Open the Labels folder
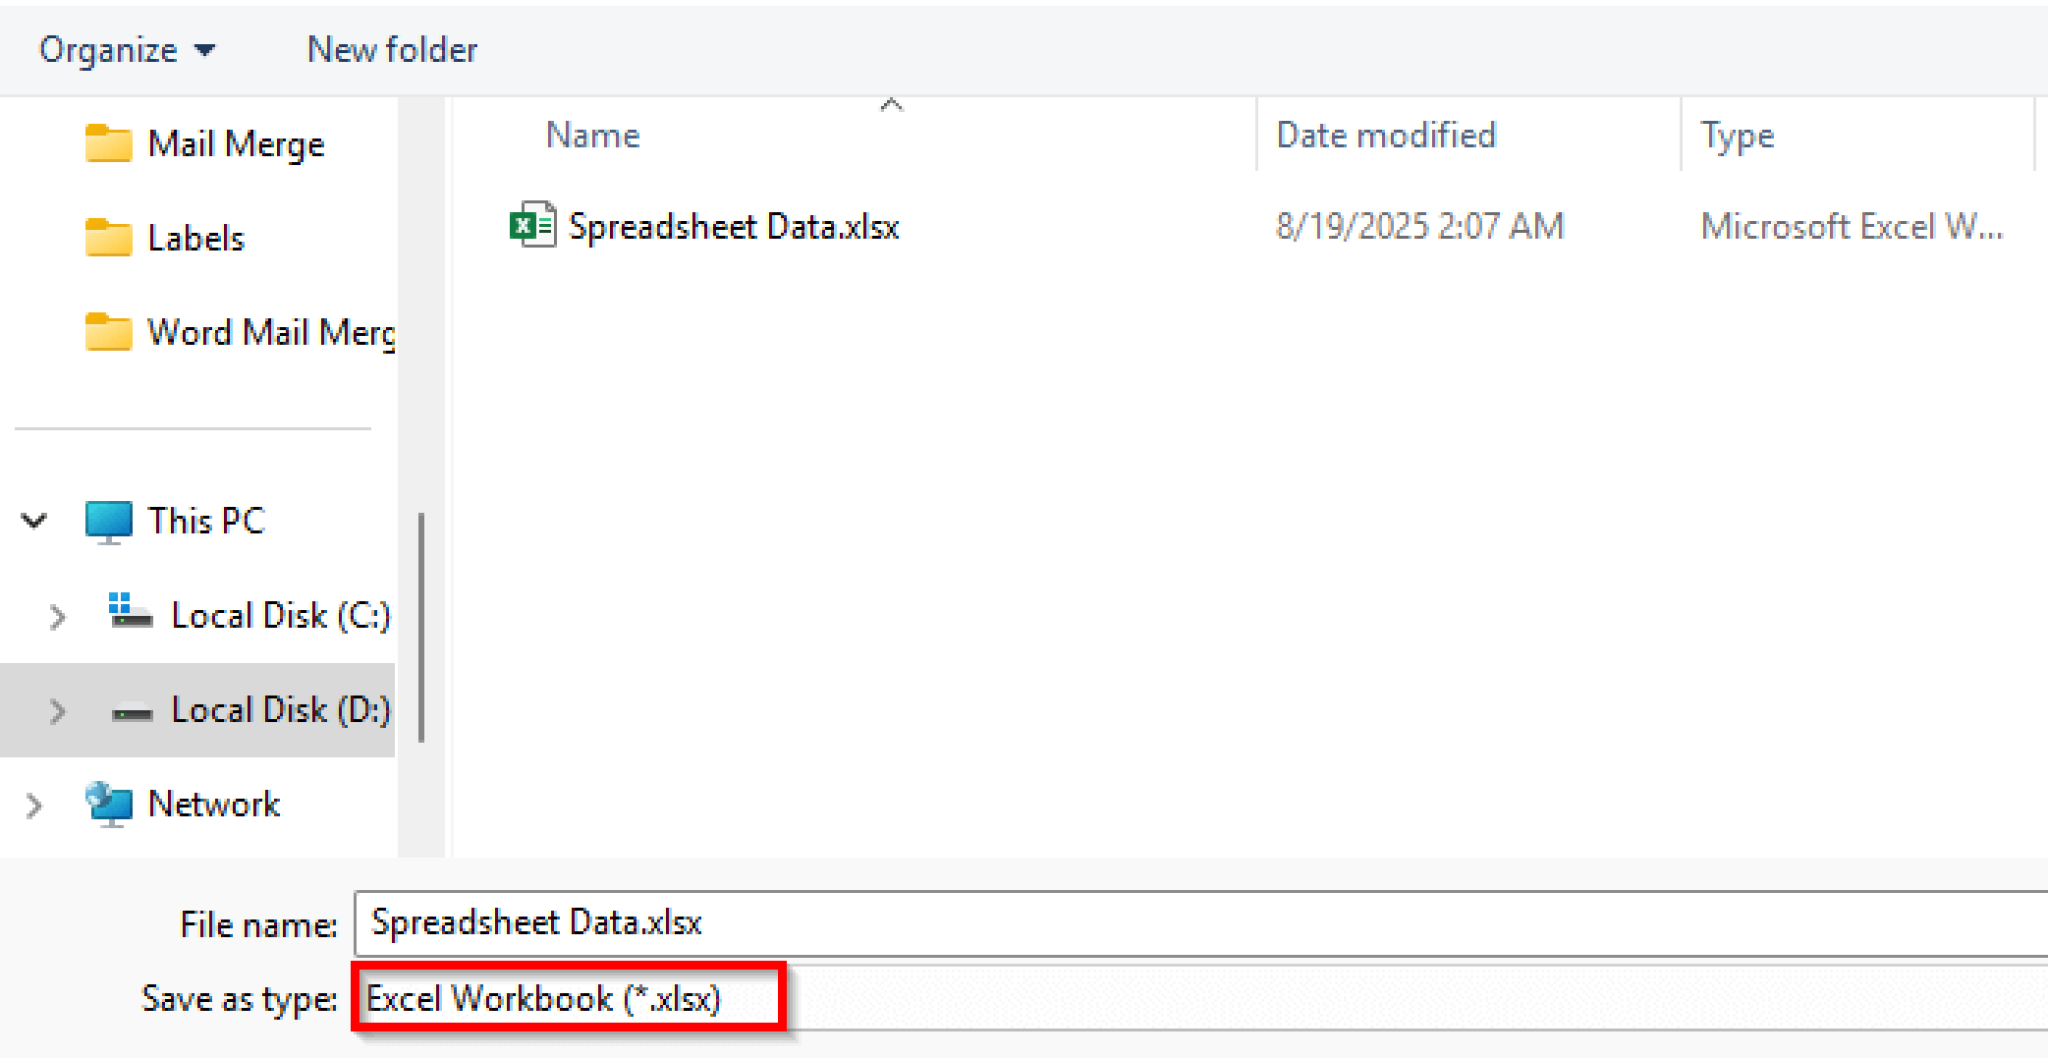This screenshot has width=2048, height=1058. pyautogui.click(x=196, y=238)
